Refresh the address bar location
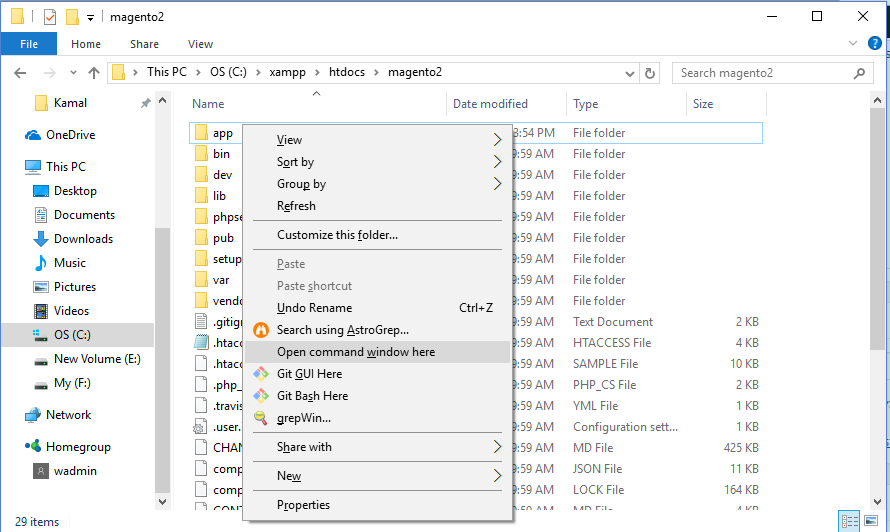The width and height of the screenshot is (890, 532). (650, 73)
